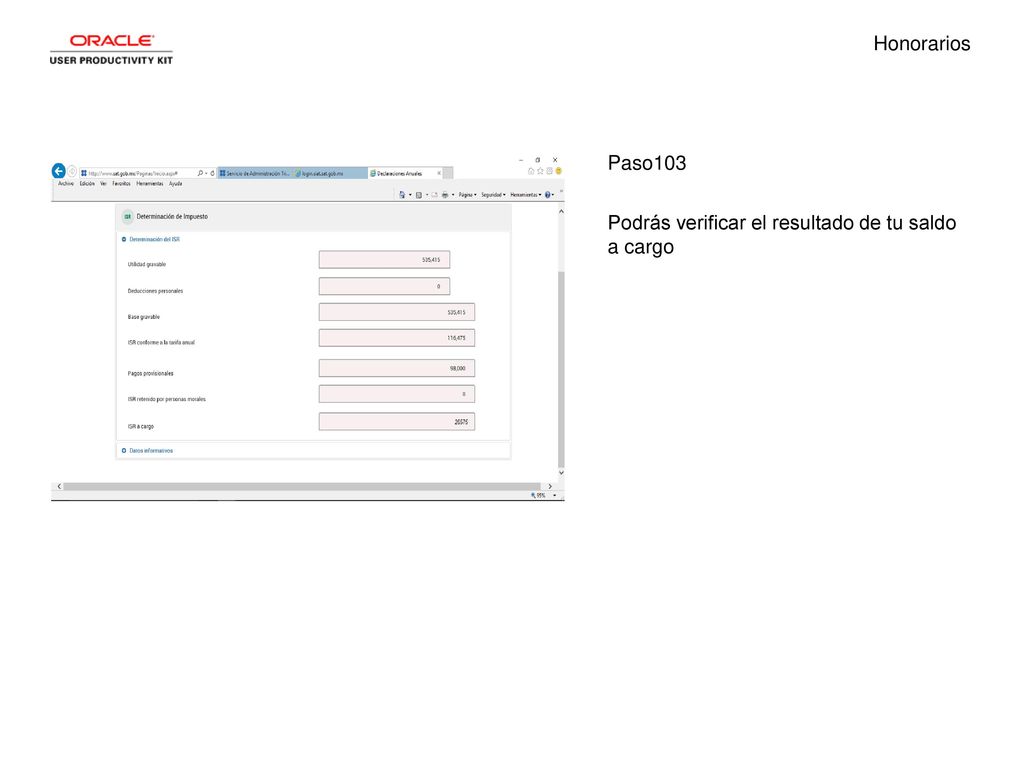Click the read mail icon in command bar
The image size is (1024, 768).
click(x=434, y=195)
